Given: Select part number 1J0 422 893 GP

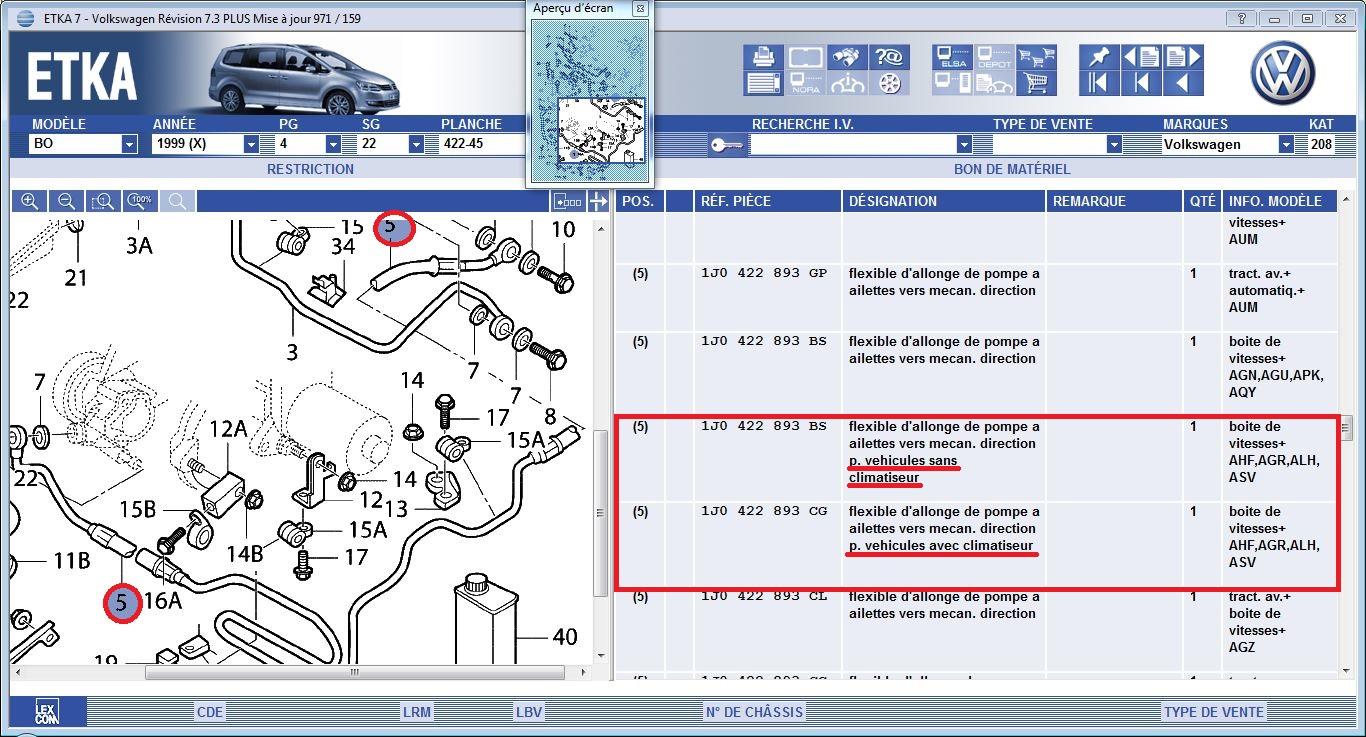Looking at the screenshot, I should (764, 273).
